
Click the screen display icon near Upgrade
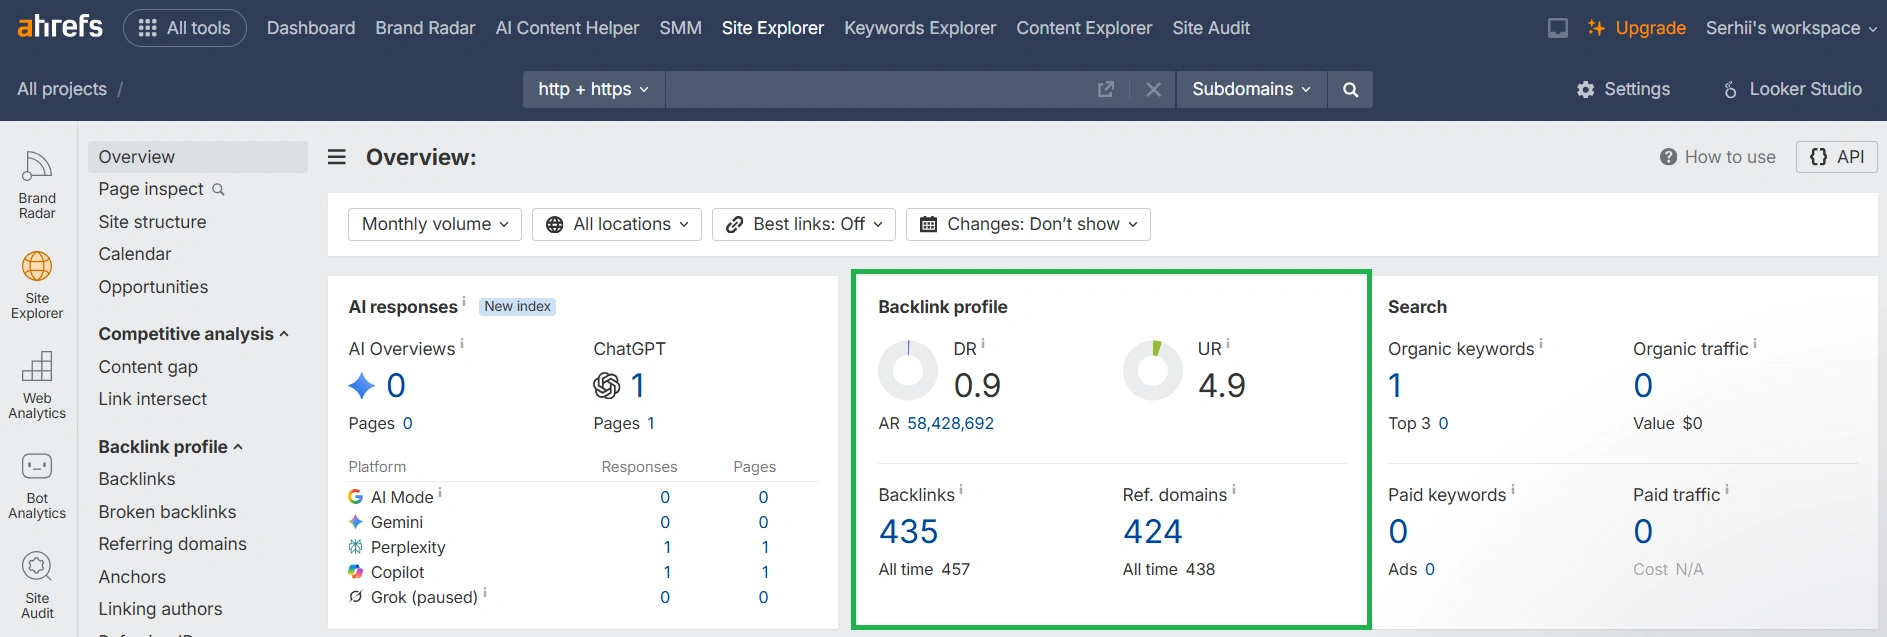click(1558, 28)
